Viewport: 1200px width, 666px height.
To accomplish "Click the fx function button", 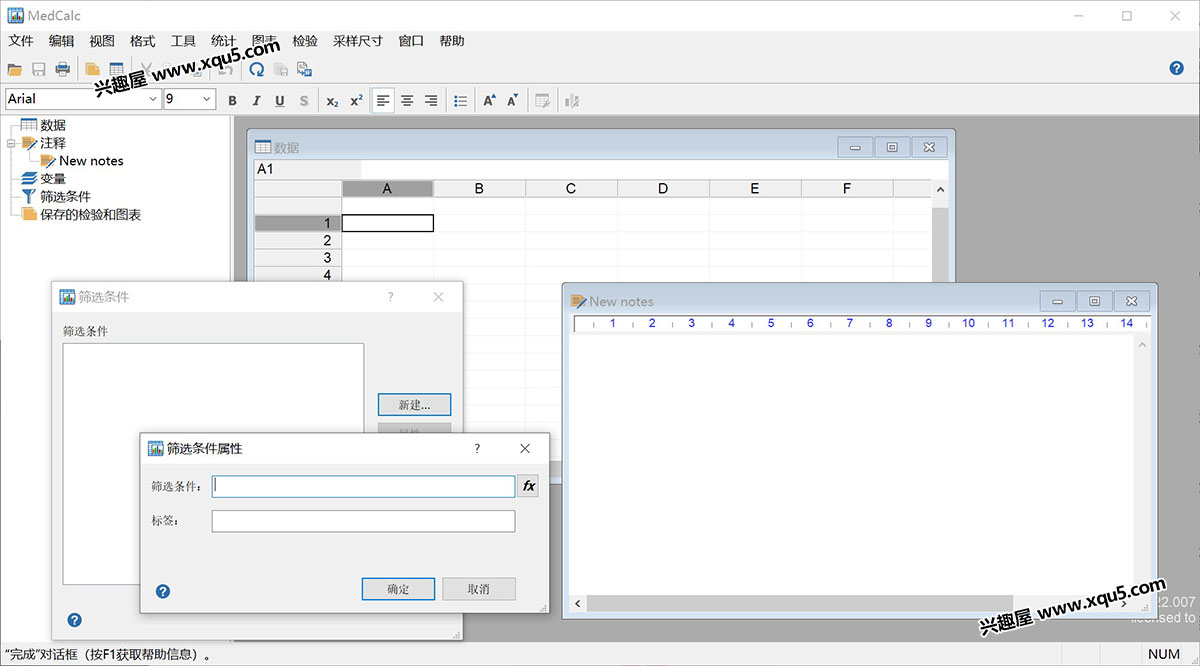I will click(x=529, y=486).
